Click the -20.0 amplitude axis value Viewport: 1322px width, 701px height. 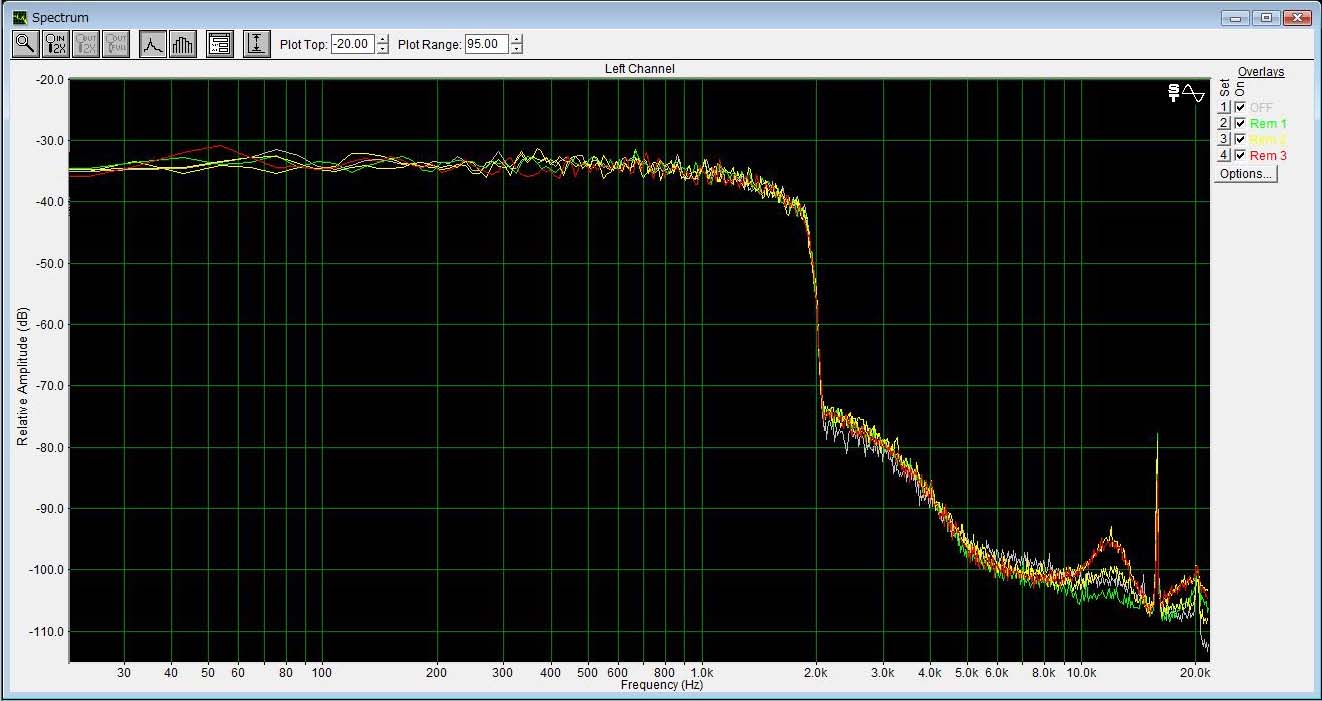(50, 80)
